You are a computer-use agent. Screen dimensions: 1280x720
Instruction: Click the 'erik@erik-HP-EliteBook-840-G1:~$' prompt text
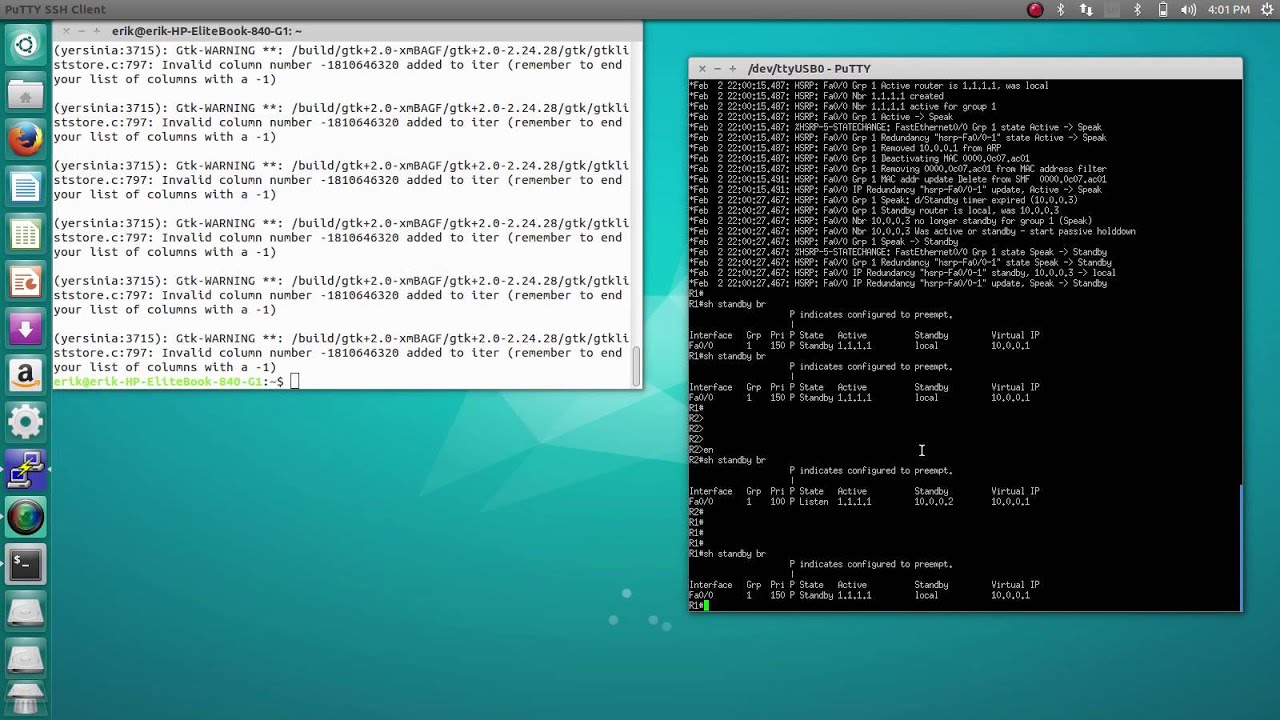coord(168,382)
